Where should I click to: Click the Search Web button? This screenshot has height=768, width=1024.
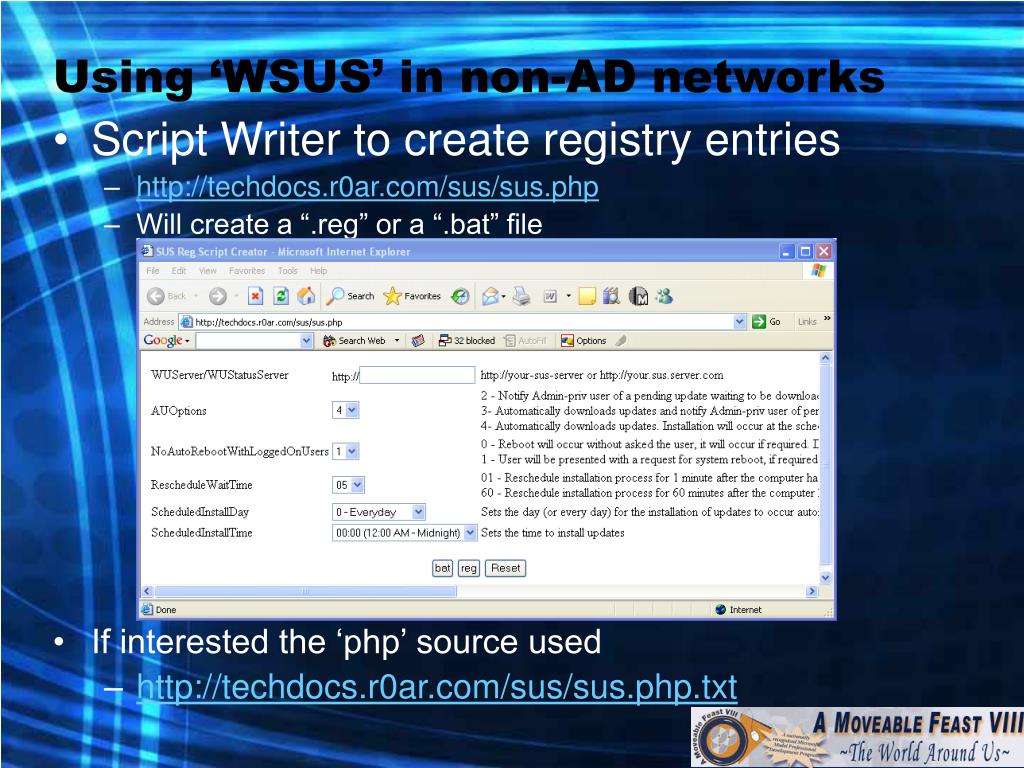(354, 341)
